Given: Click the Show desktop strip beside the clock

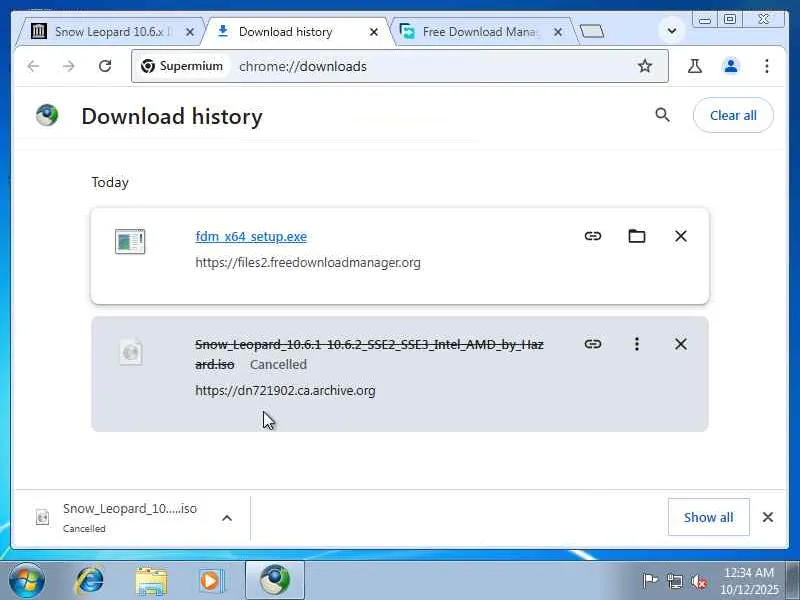Looking at the screenshot, I should (792, 580).
